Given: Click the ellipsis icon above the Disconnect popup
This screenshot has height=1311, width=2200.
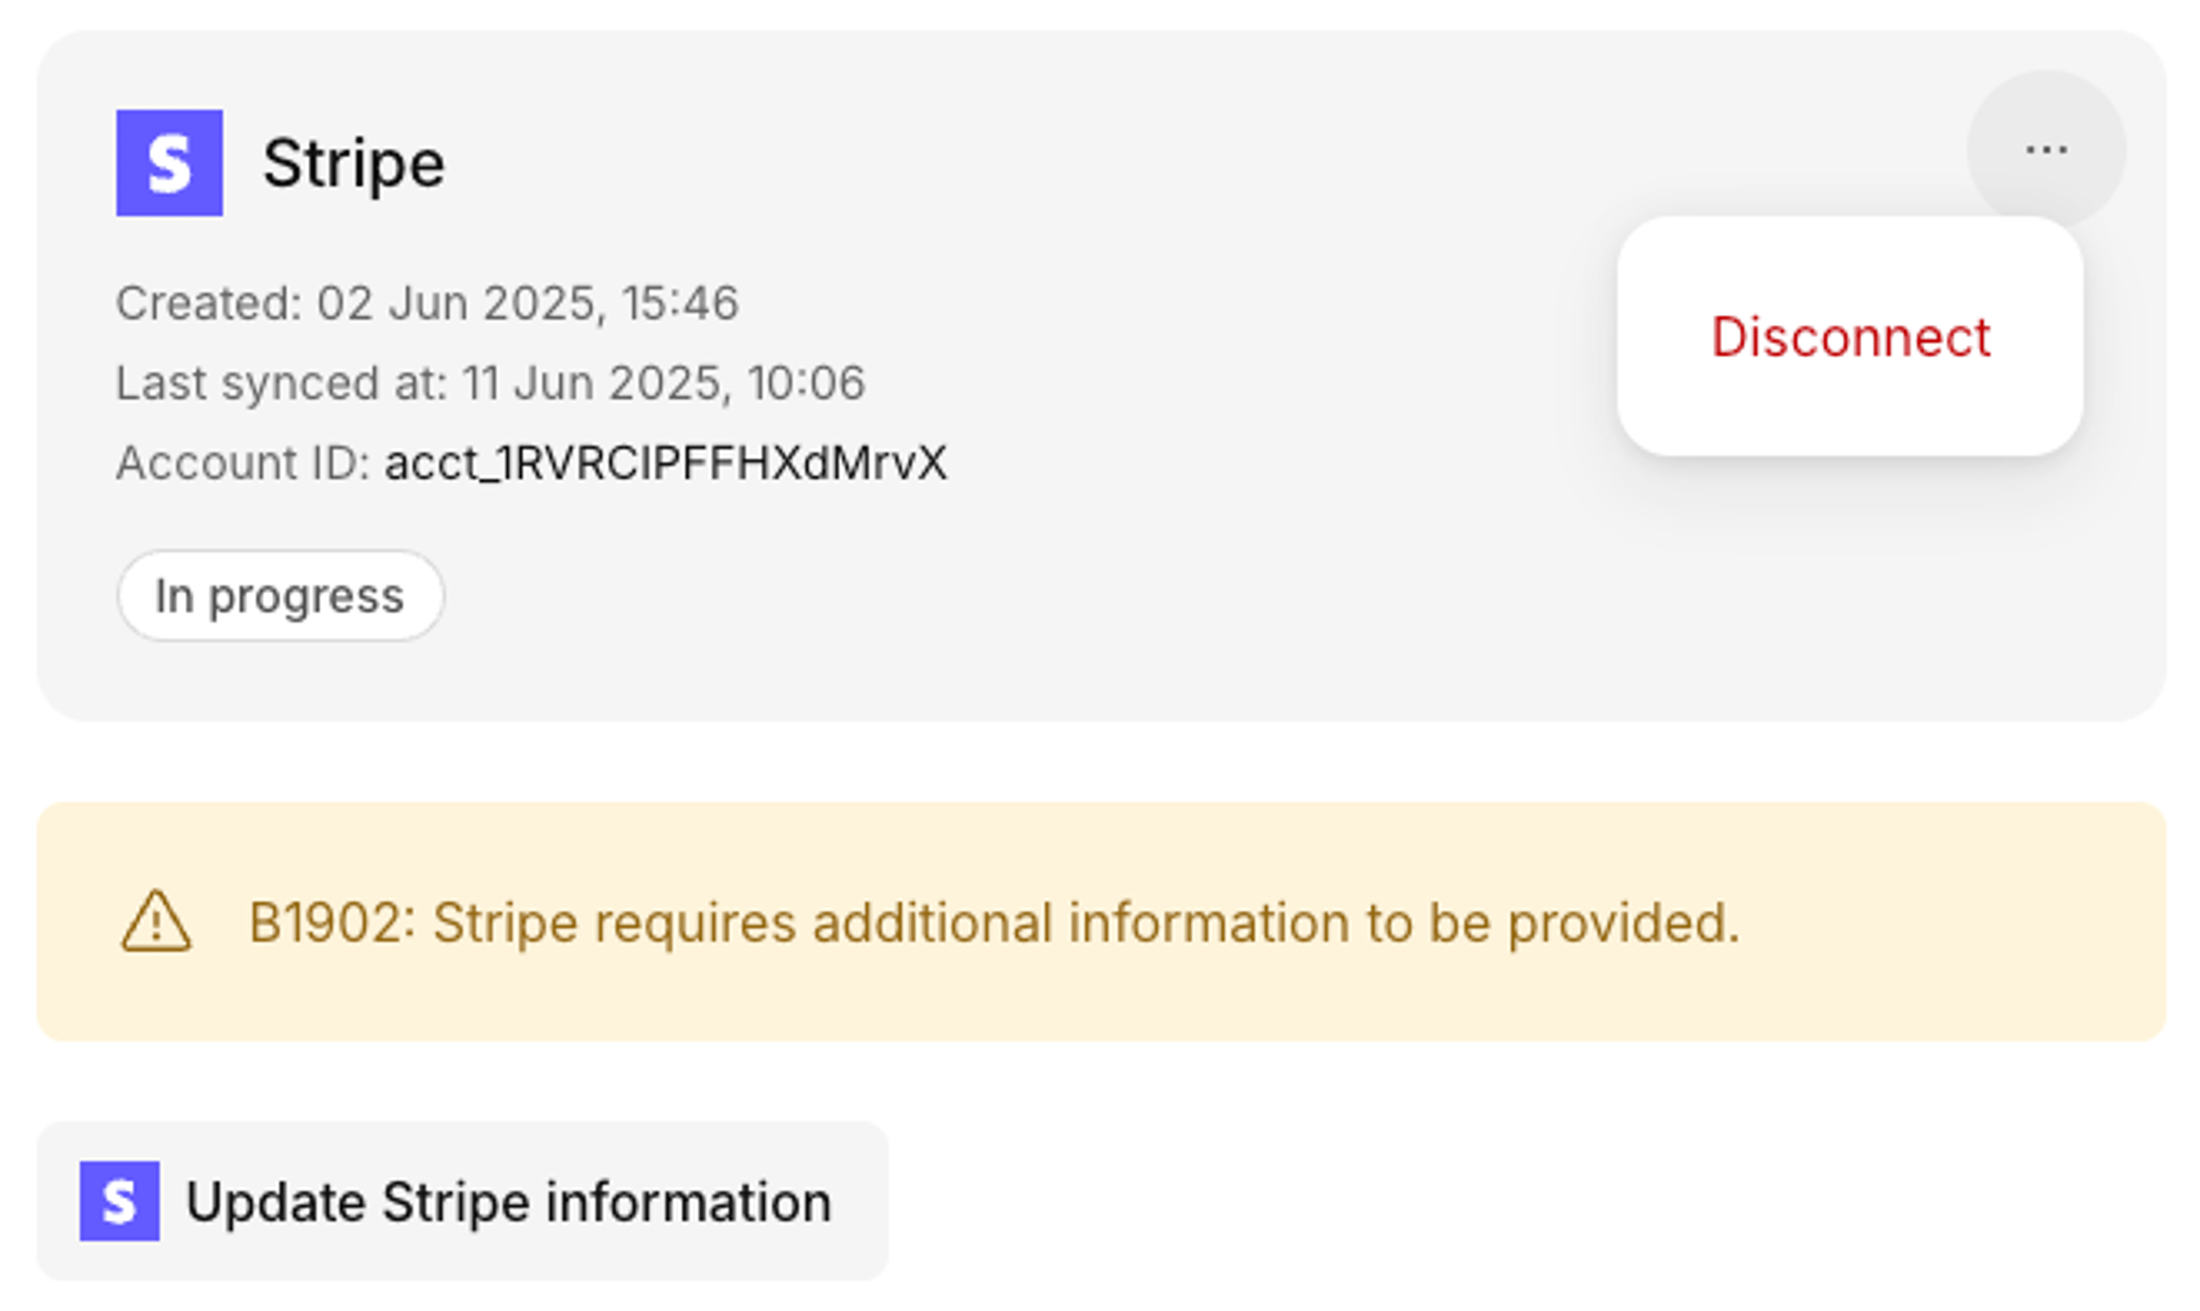Looking at the screenshot, I should pos(2045,148).
